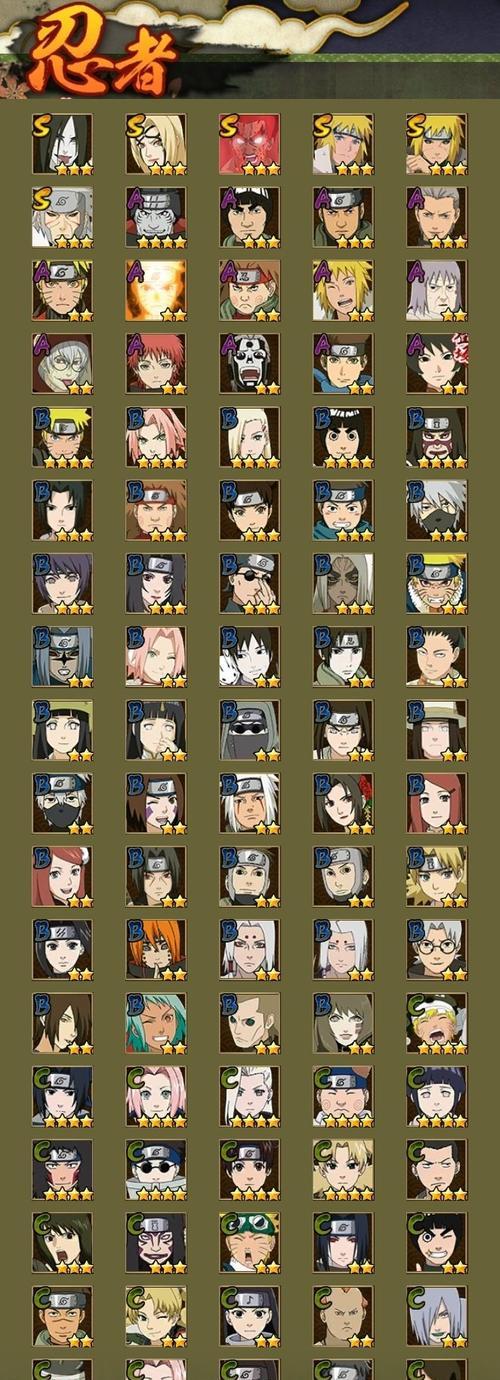The height and width of the screenshot is (1380, 500).
Task: Choose the C-rank pink-haired Sakura
Action: (156, 1096)
